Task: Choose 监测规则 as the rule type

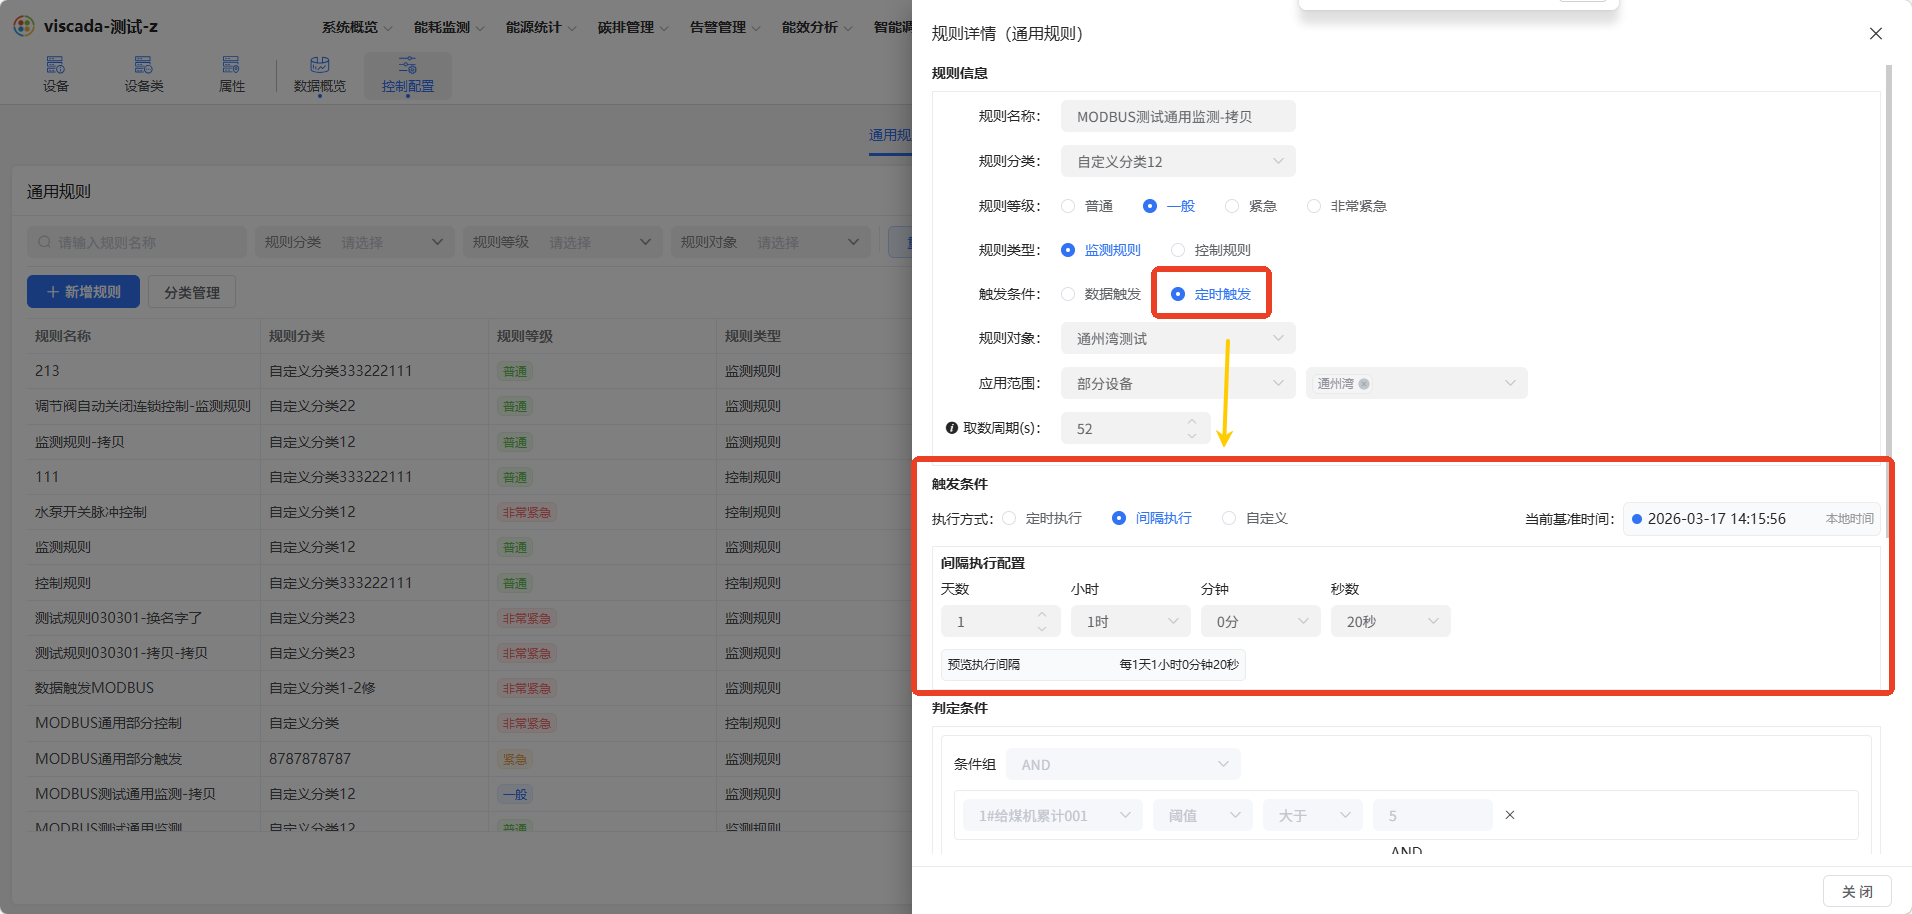Action: click(x=1068, y=250)
